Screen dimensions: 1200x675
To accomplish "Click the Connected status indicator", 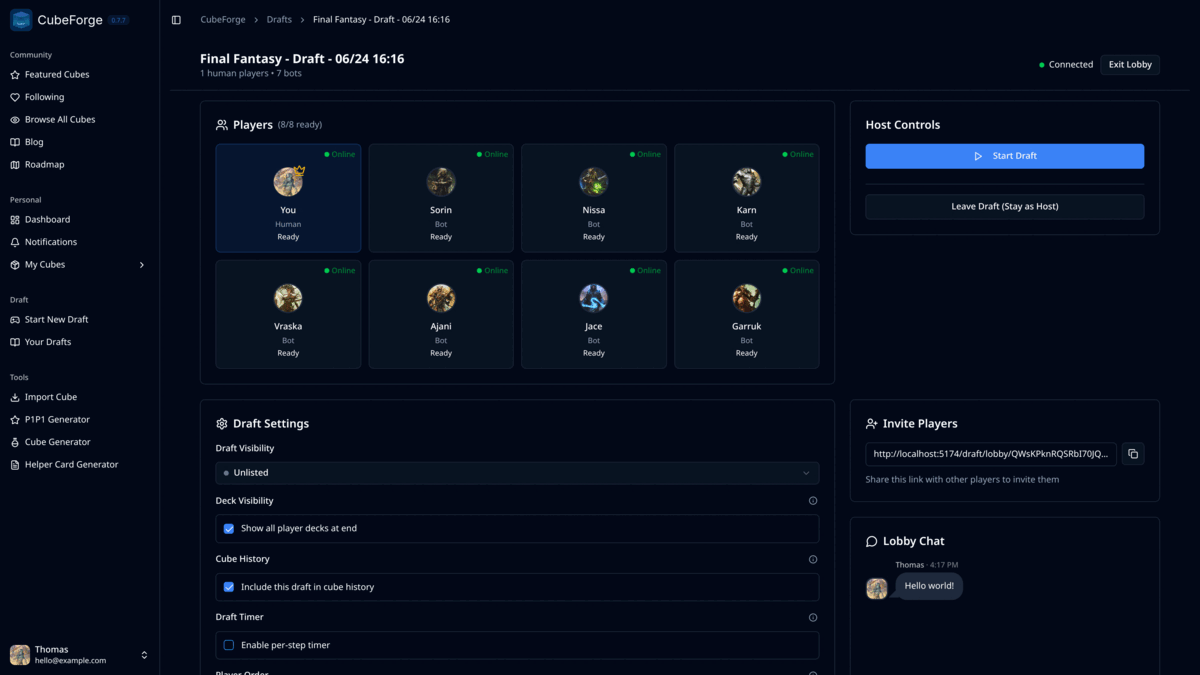I will pyautogui.click(x=1066, y=65).
